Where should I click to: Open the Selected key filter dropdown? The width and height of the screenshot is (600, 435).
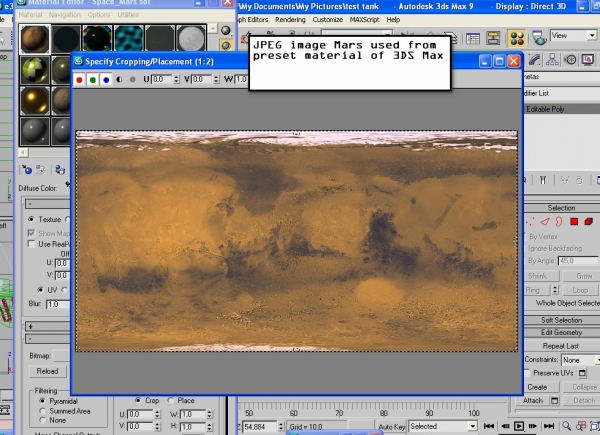point(443,426)
